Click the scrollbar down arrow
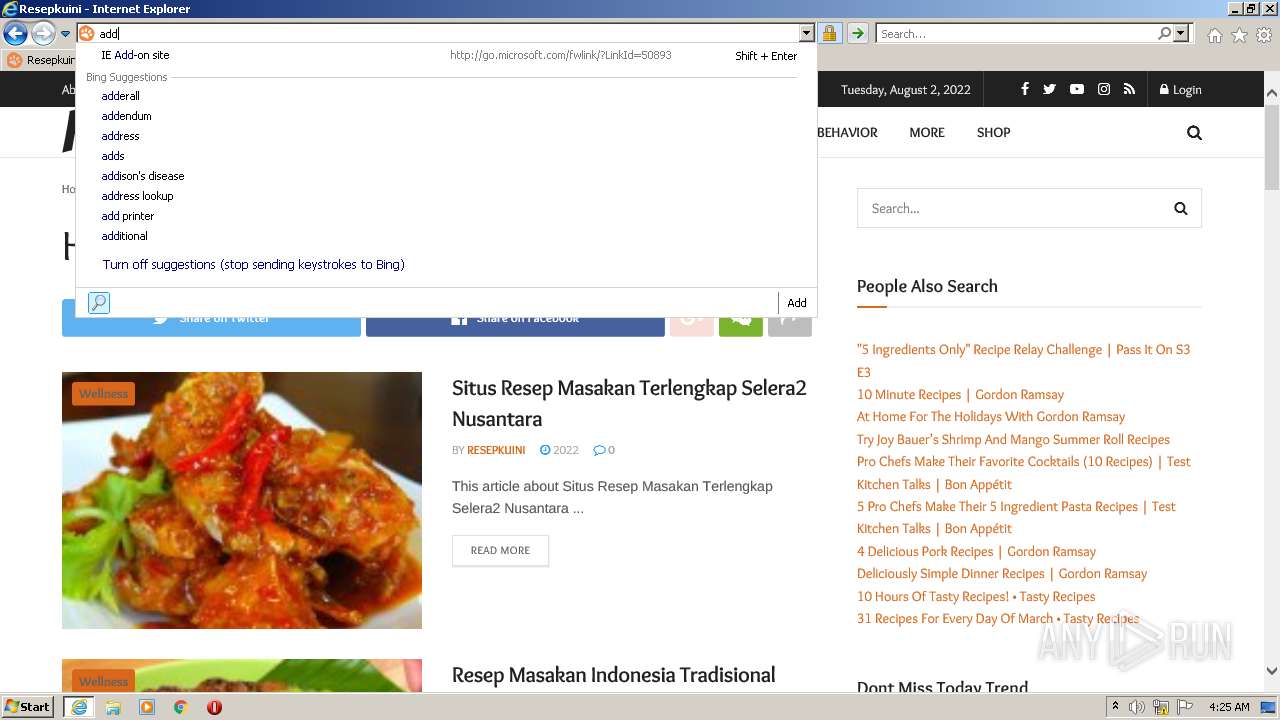Image resolution: width=1280 pixels, height=720 pixels. 1272,672
